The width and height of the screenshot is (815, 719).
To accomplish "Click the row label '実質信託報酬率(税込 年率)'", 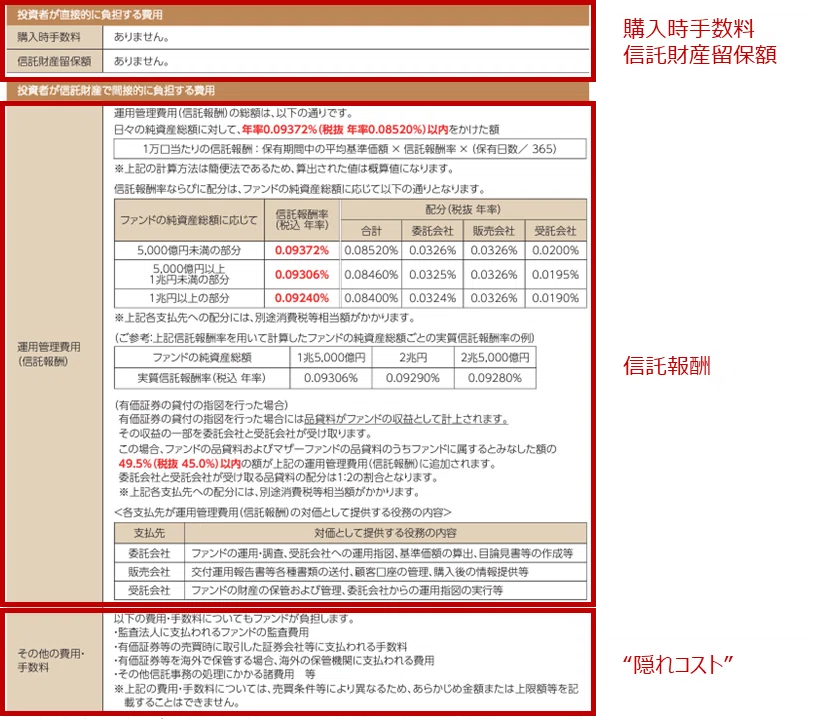I will coord(202,378).
